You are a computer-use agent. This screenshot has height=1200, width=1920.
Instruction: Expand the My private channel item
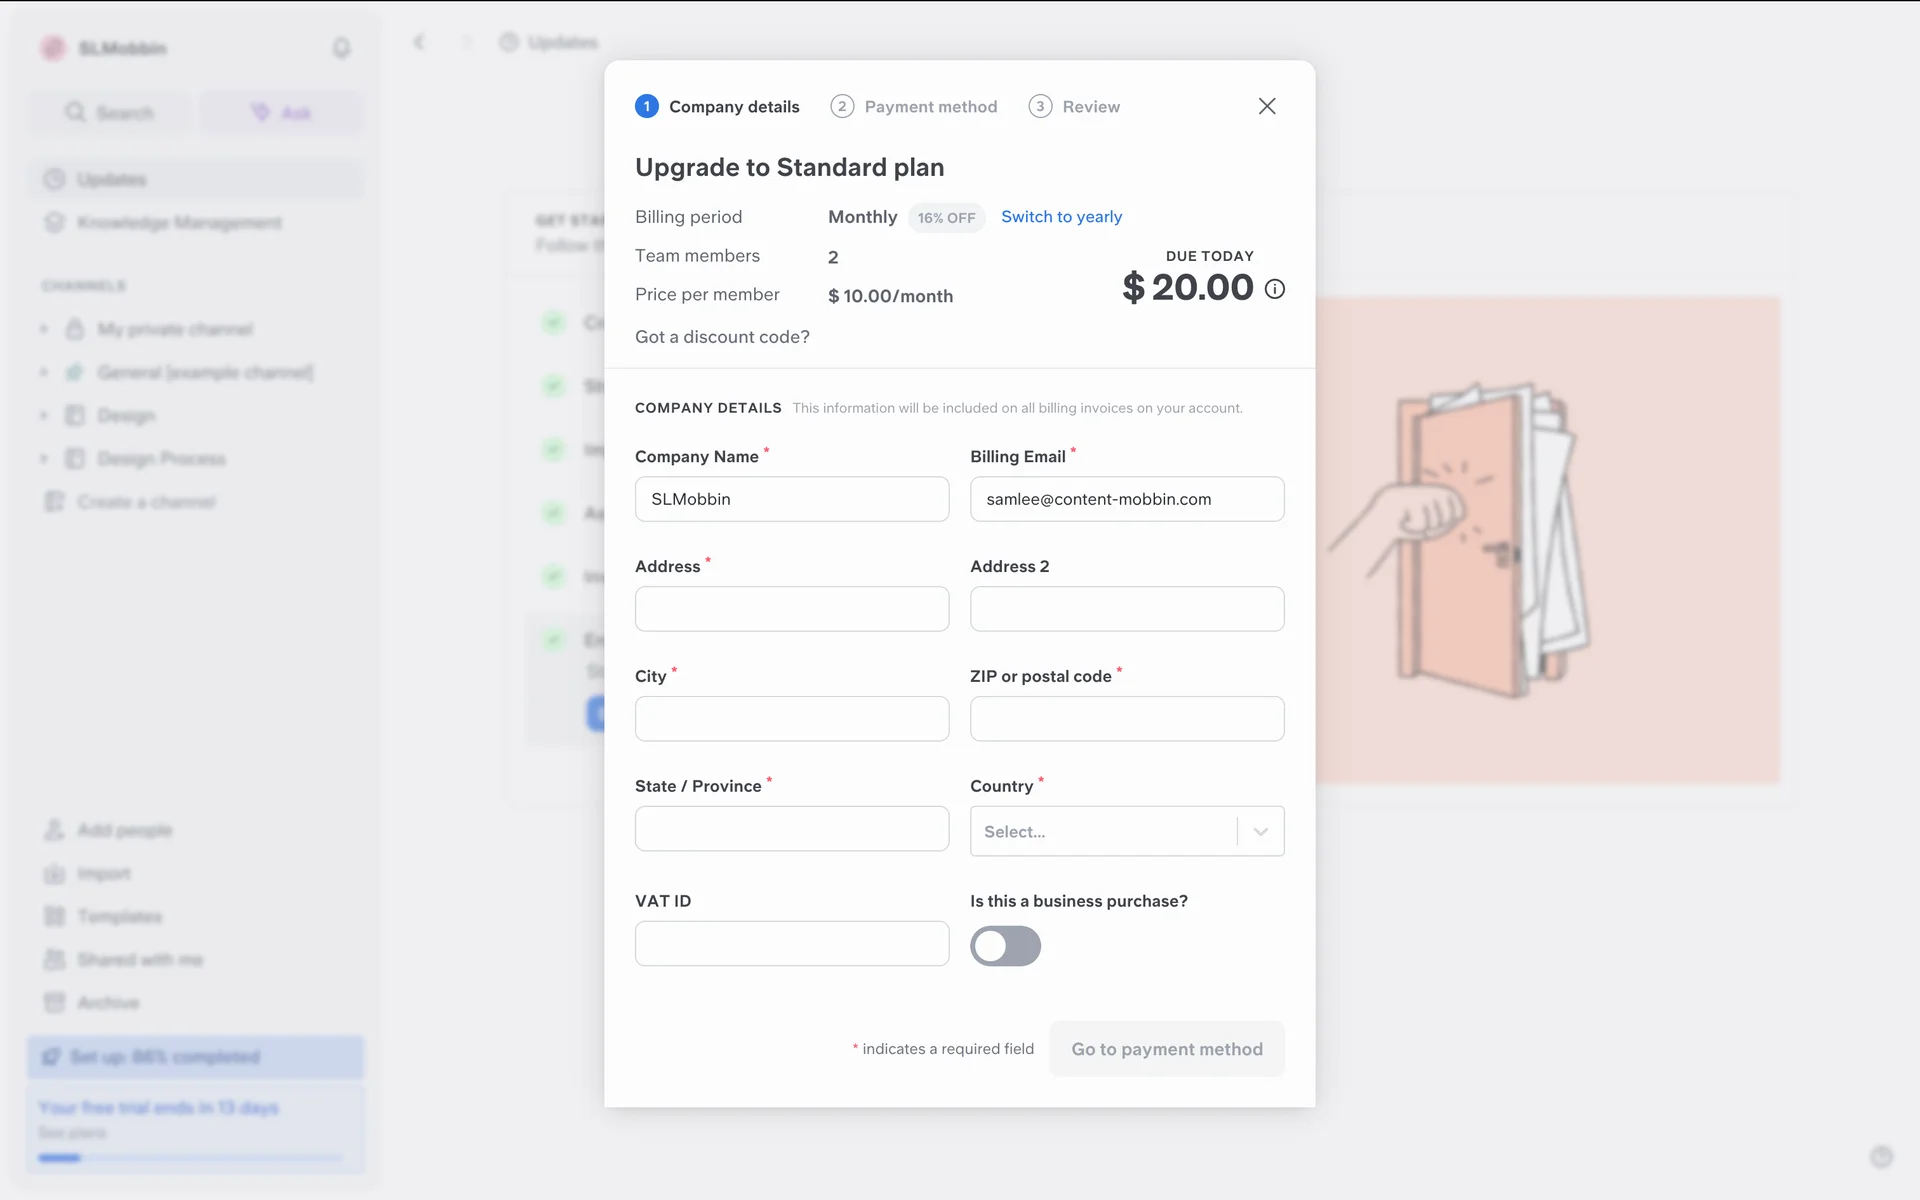[44, 329]
